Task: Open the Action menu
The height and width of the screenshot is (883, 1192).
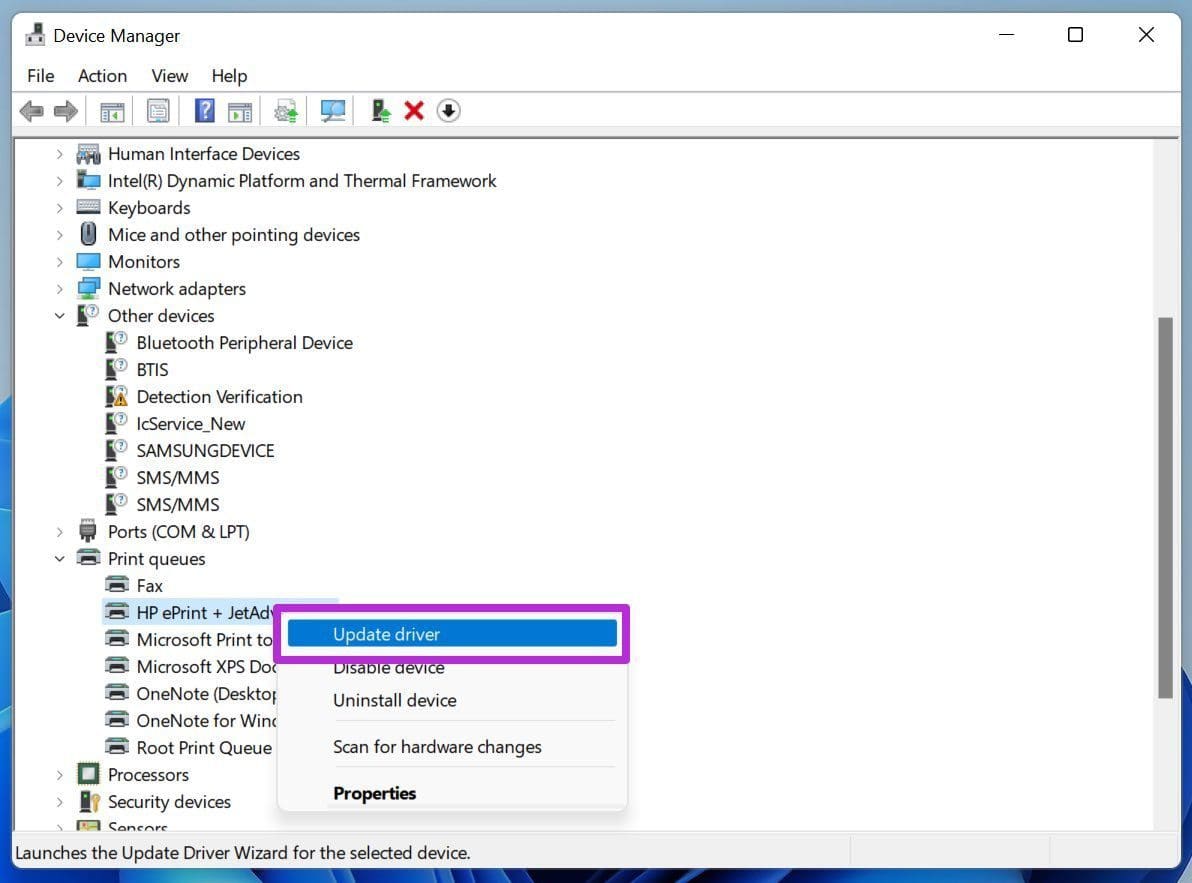Action: [x=102, y=76]
